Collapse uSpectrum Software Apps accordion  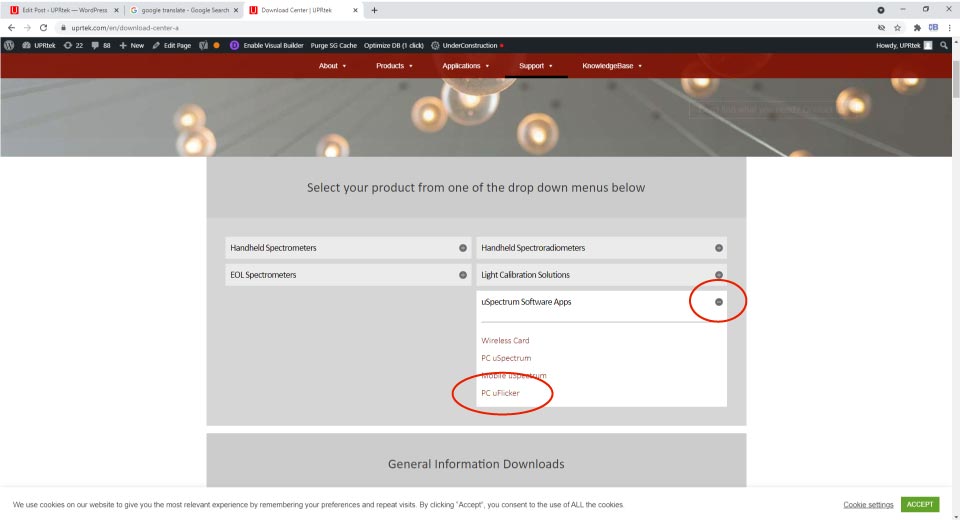pos(601,302)
